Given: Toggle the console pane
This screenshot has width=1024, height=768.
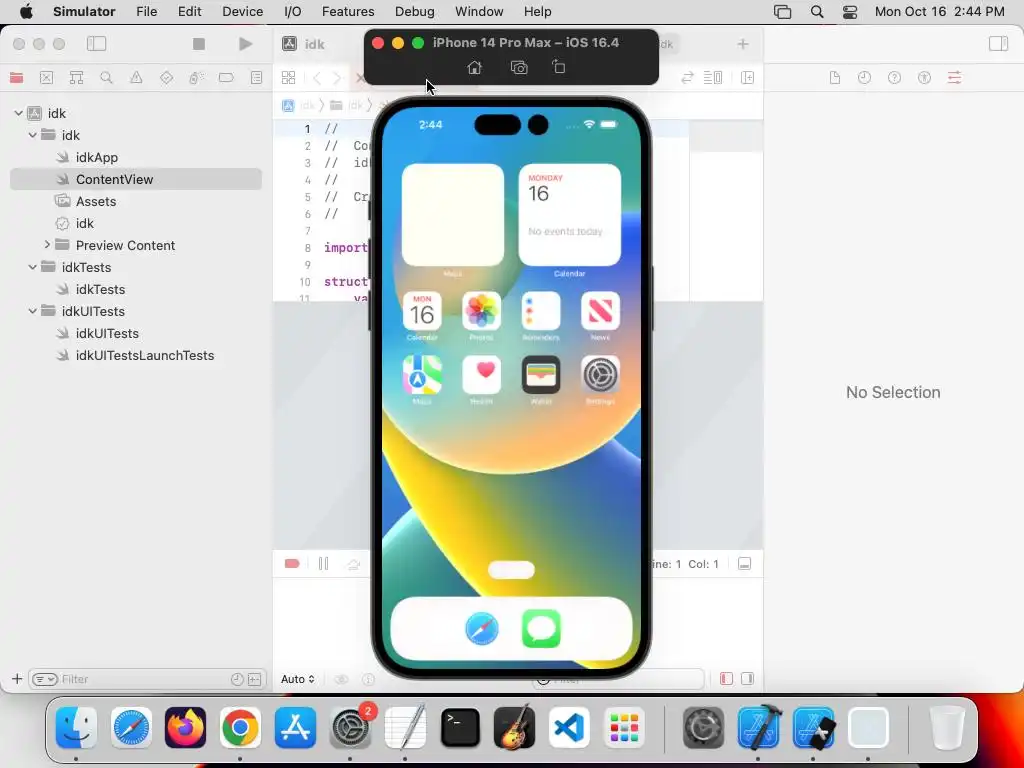Looking at the screenshot, I should [x=748, y=679].
